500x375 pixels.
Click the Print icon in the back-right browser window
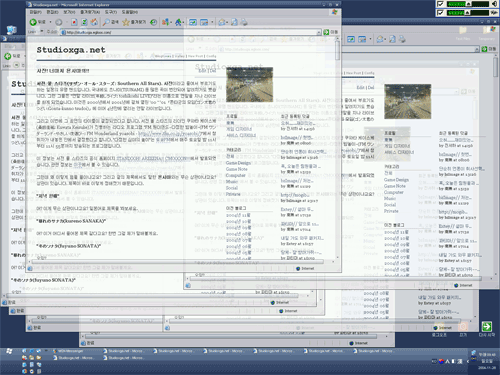[402, 39]
